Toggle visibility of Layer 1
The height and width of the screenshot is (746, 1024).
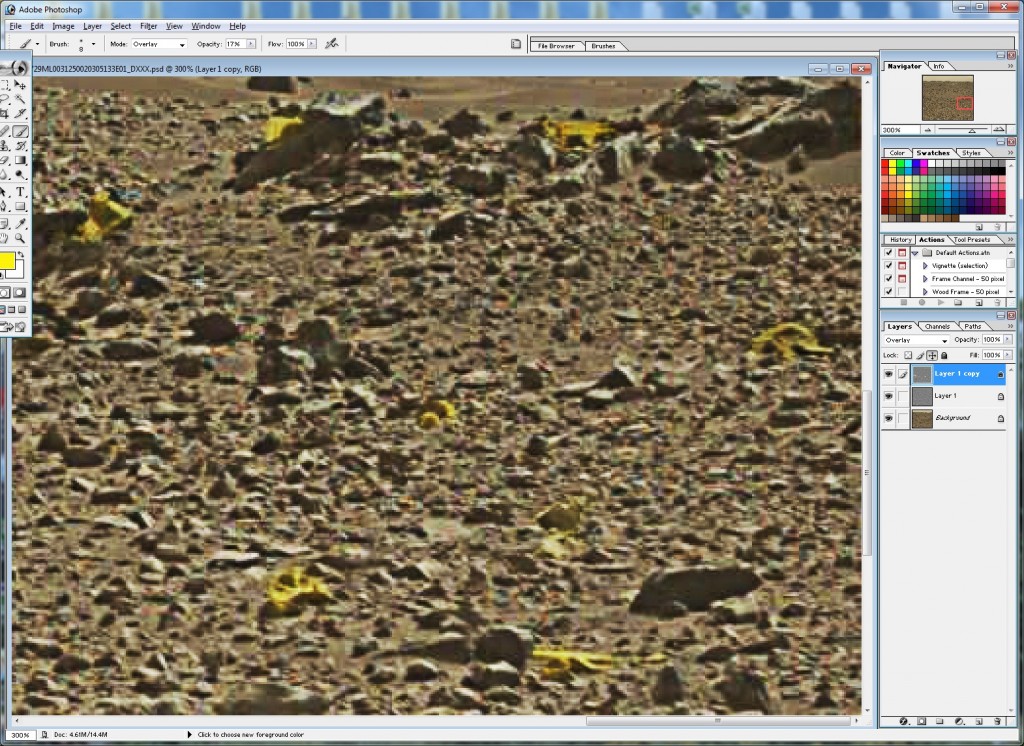[888, 396]
